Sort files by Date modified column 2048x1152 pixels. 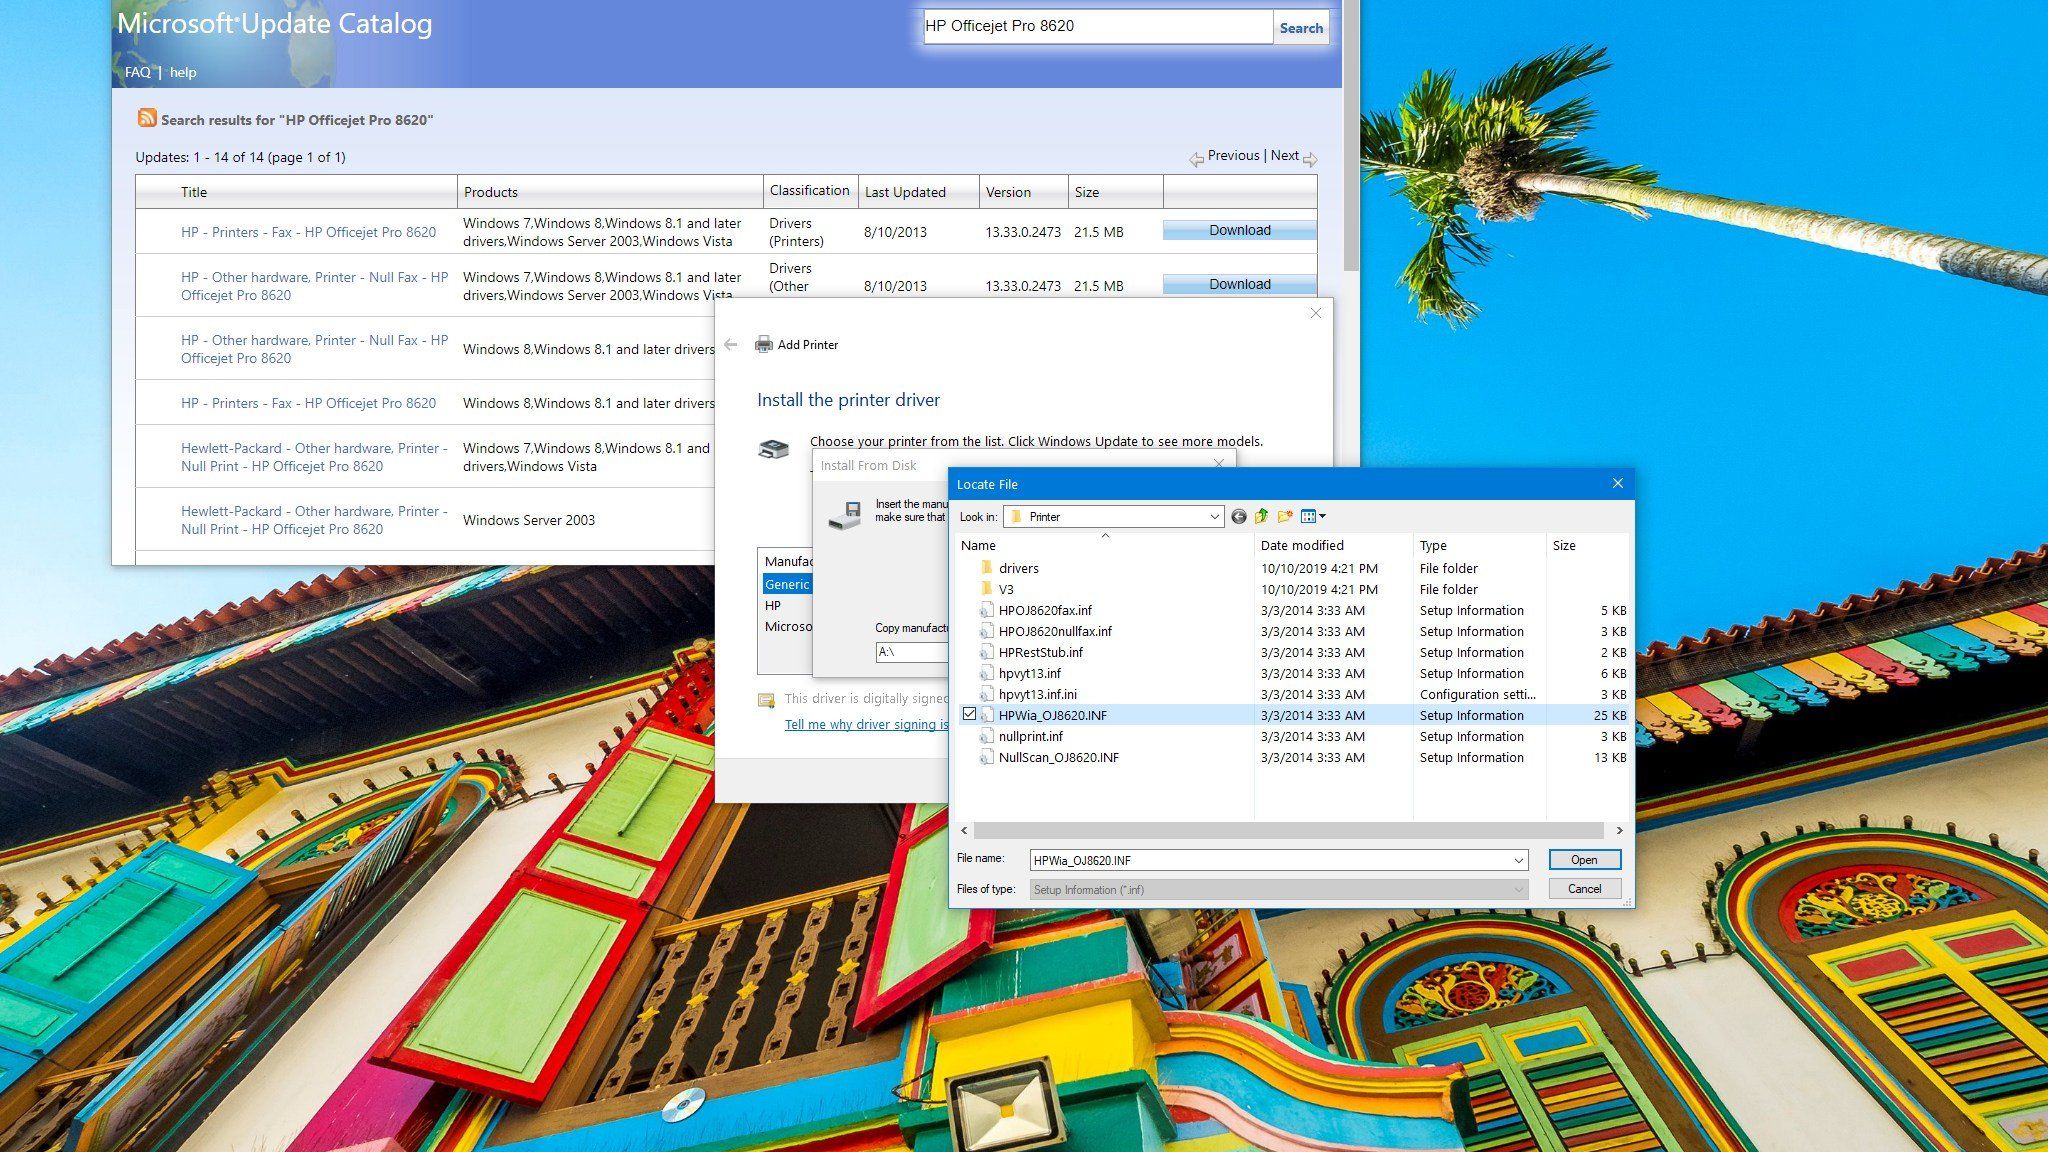[1302, 546]
